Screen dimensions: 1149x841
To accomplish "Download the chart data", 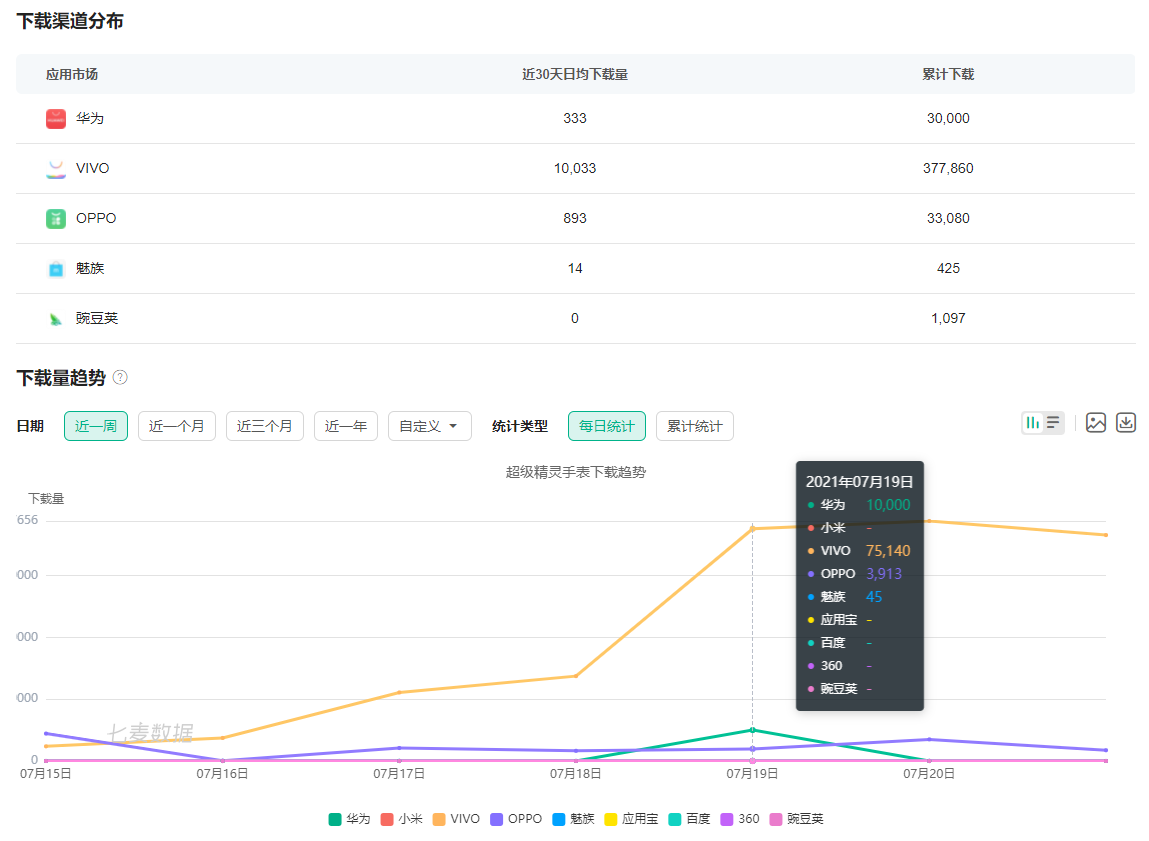I will point(1126,423).
